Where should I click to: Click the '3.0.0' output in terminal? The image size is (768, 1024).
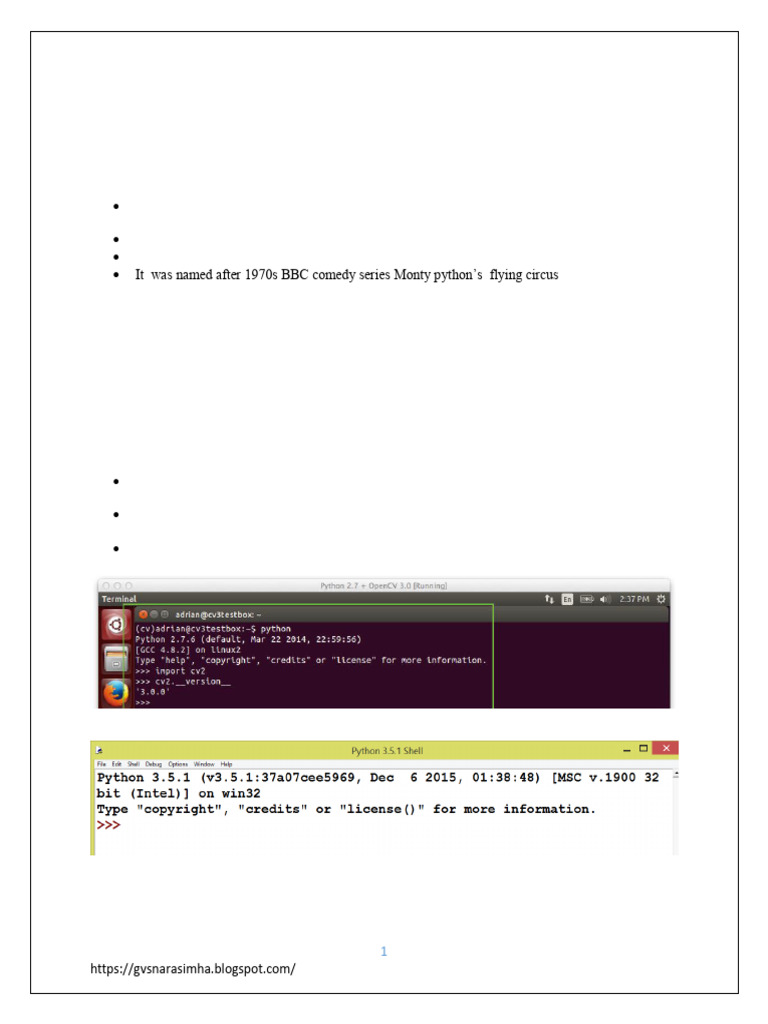click(152, 692)
